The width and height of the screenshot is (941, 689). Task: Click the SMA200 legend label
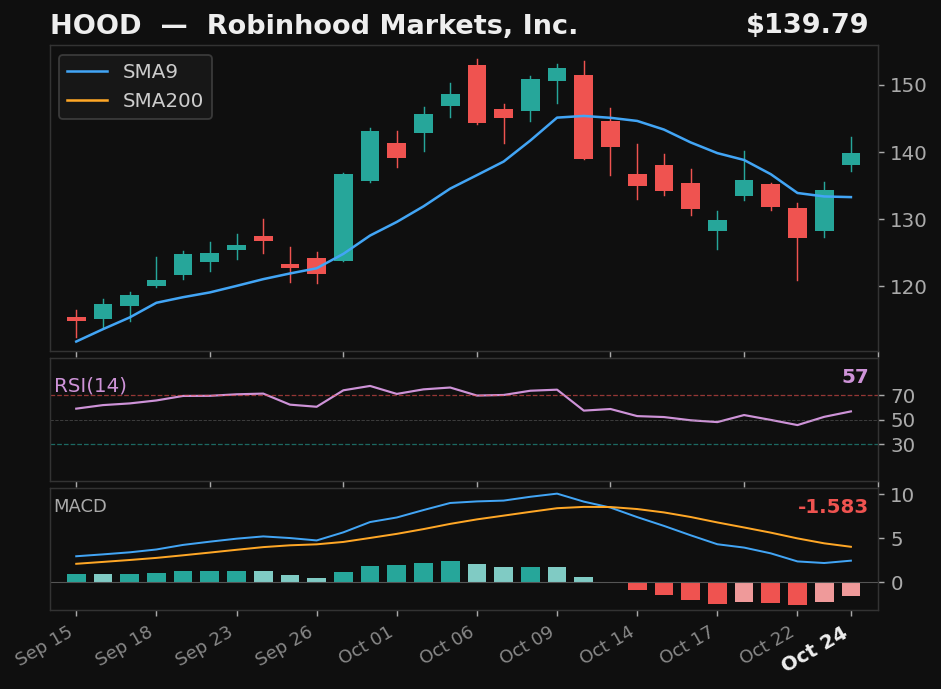(x=163, y=100)
